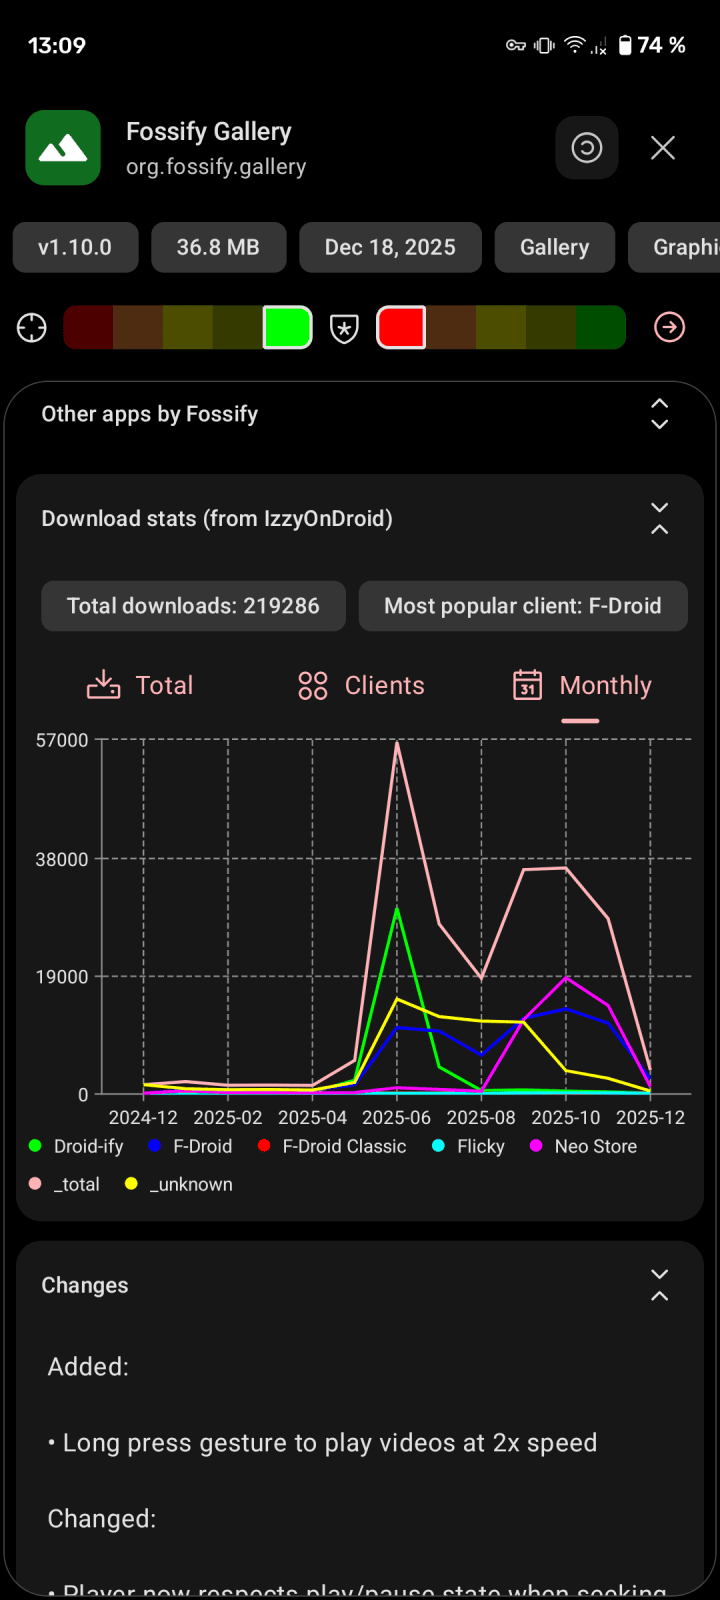This screenshot has width=720, height=1600.
Task: Select the Monthly tab
Action: (582, 686)
